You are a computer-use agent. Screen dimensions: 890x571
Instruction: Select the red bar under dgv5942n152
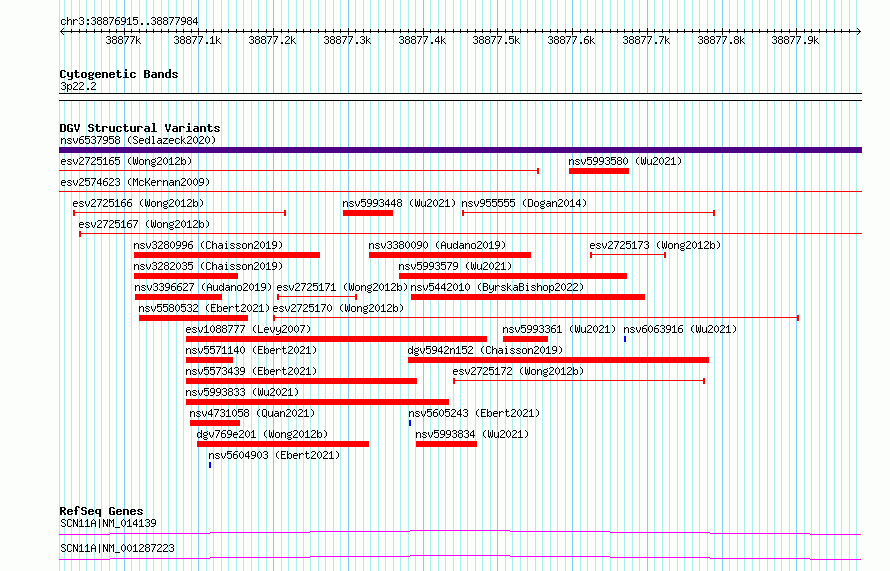(559, 360)
